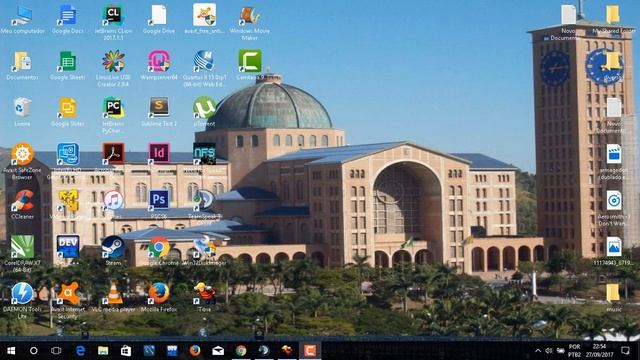
Task: Open Microsoft Store from taskbar
Action: (x=126, y=351)
